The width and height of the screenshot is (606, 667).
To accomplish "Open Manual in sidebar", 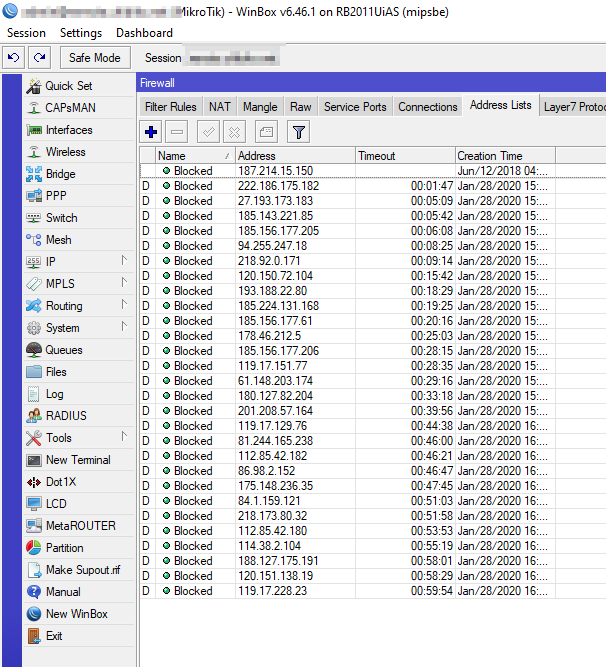I will click(79, 592).
